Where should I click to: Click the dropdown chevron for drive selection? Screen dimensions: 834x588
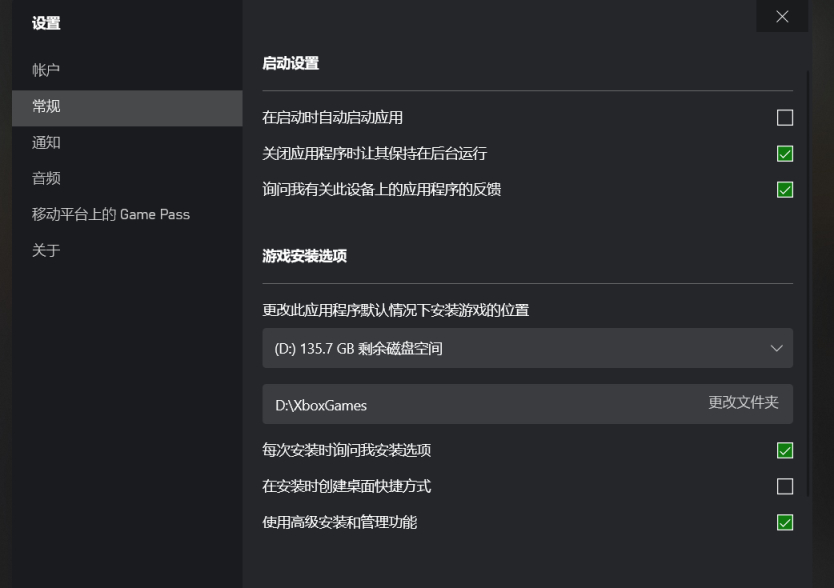(x=777, y=348)
